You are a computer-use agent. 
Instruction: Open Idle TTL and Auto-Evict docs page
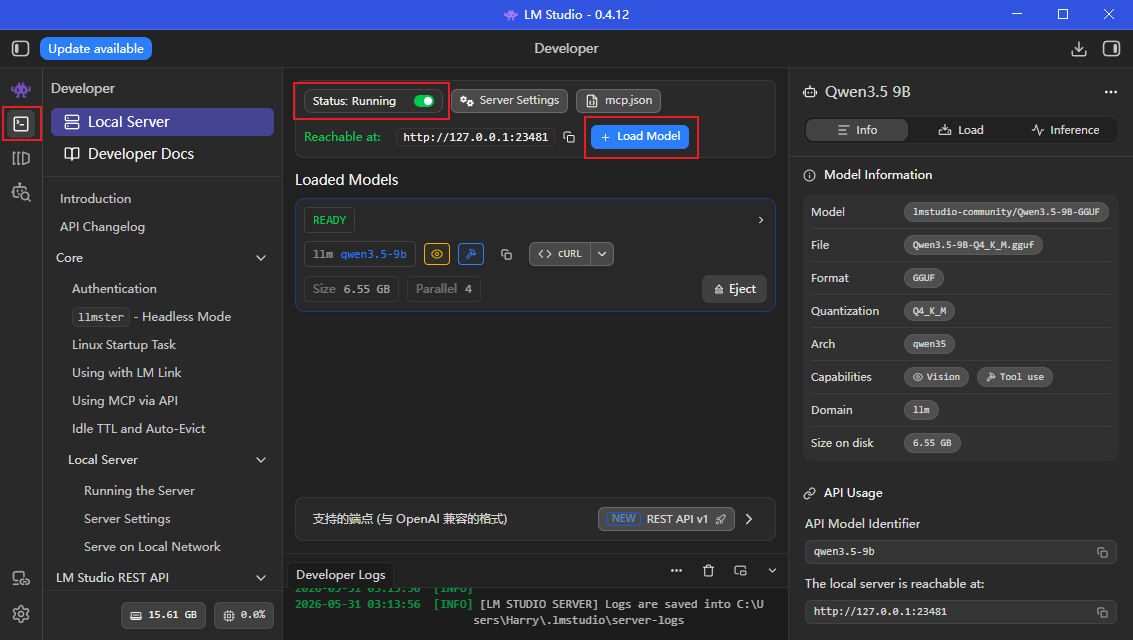(x=139, y=429)
